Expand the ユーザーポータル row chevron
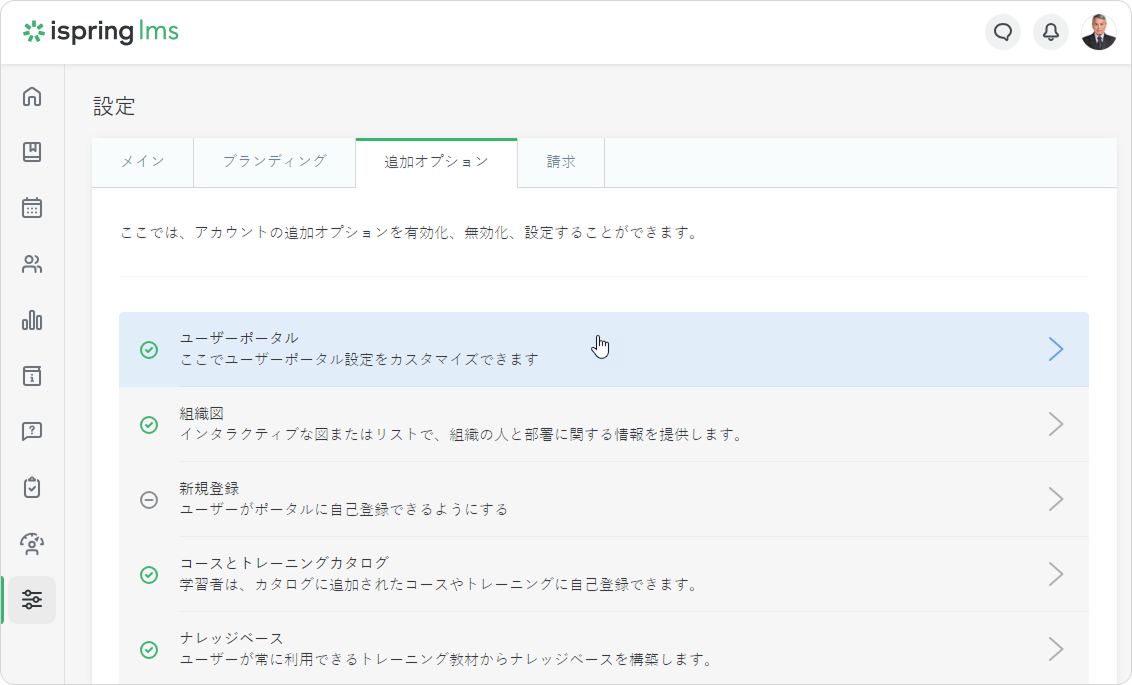The image size is (1132, 685). (x=1055, y=349)
